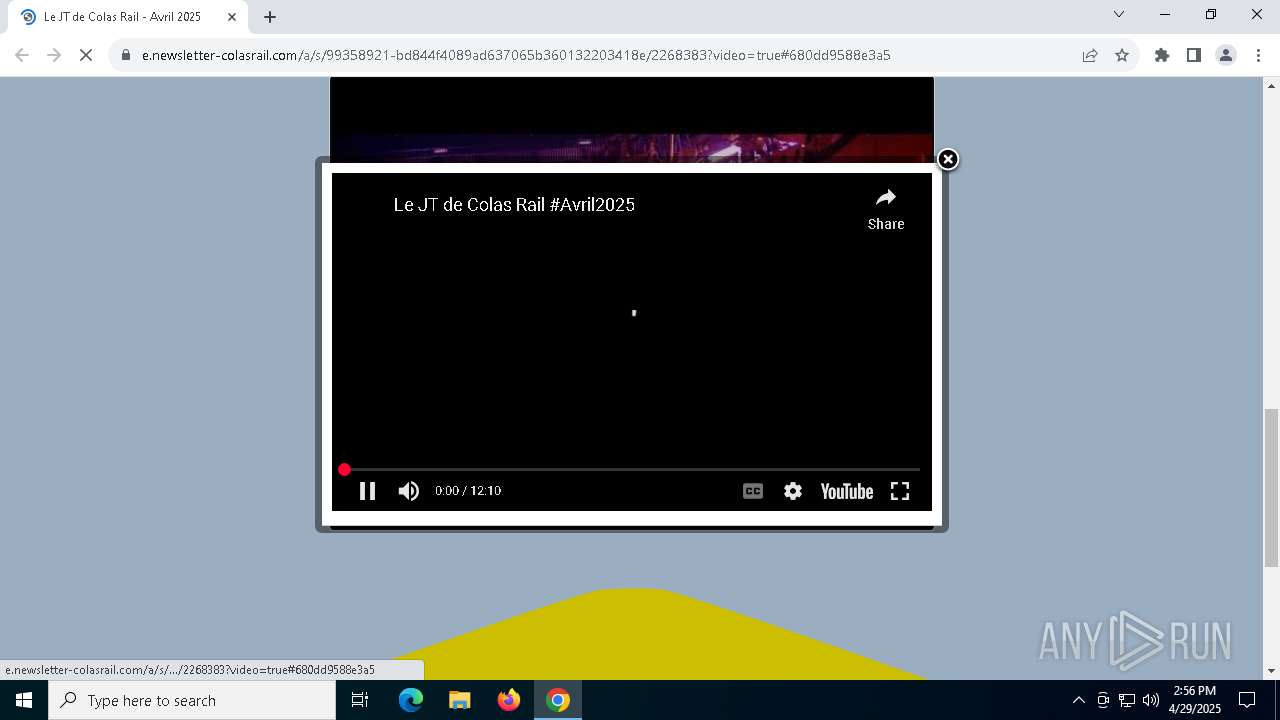
Task: Open Windows Start menu
Action: pos(24,700)
